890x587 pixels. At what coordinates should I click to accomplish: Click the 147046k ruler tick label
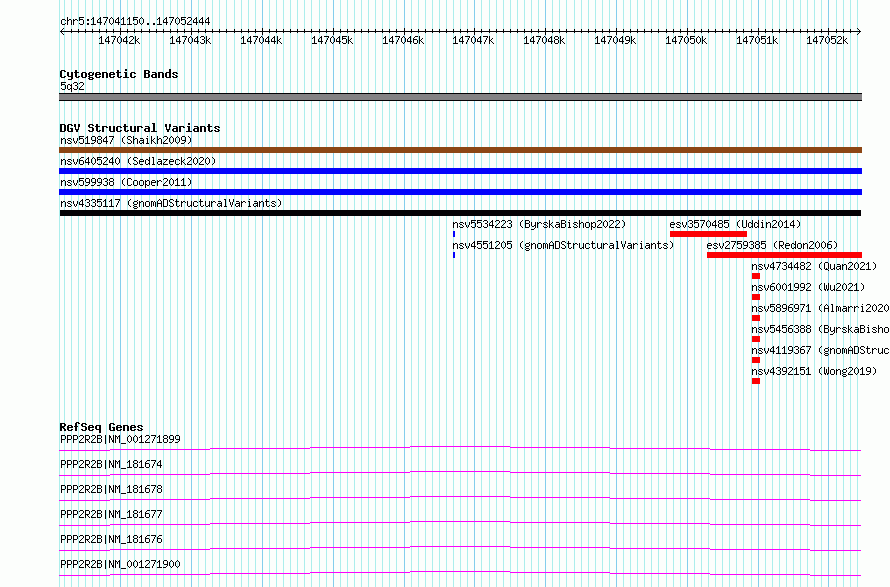[x=403, y=40]
